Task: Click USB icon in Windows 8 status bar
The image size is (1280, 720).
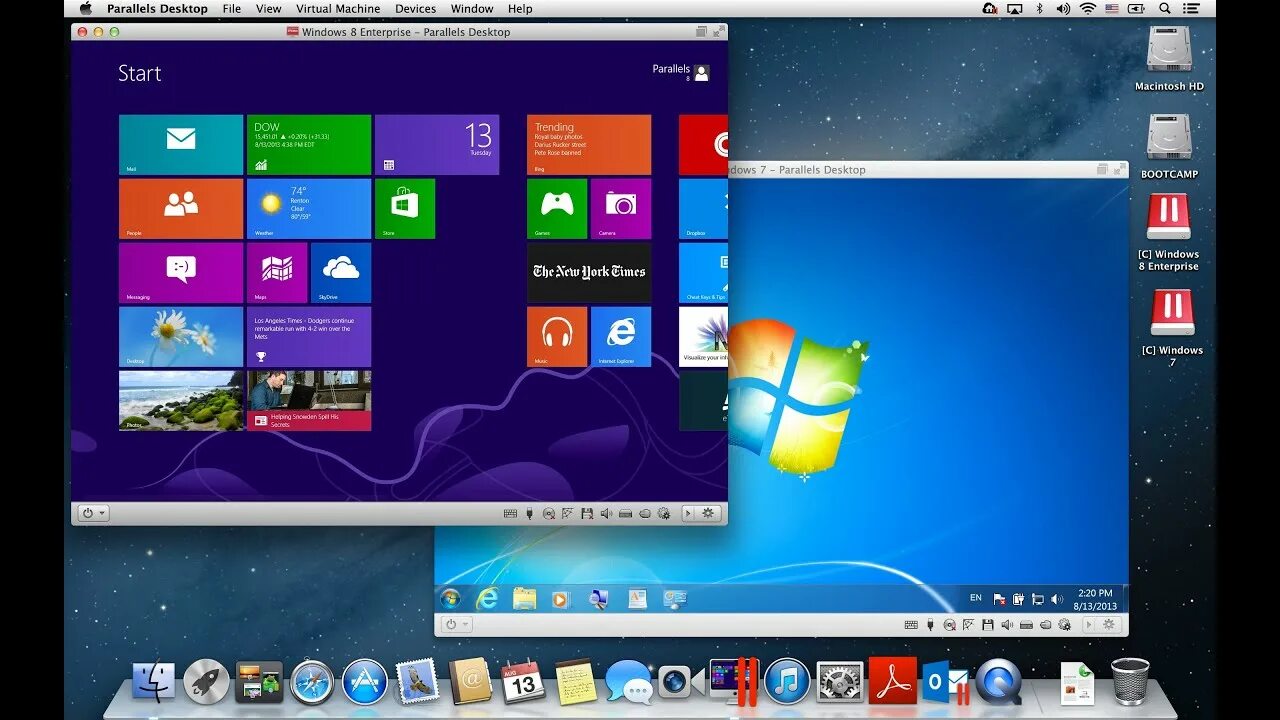Action: (530, 513)
